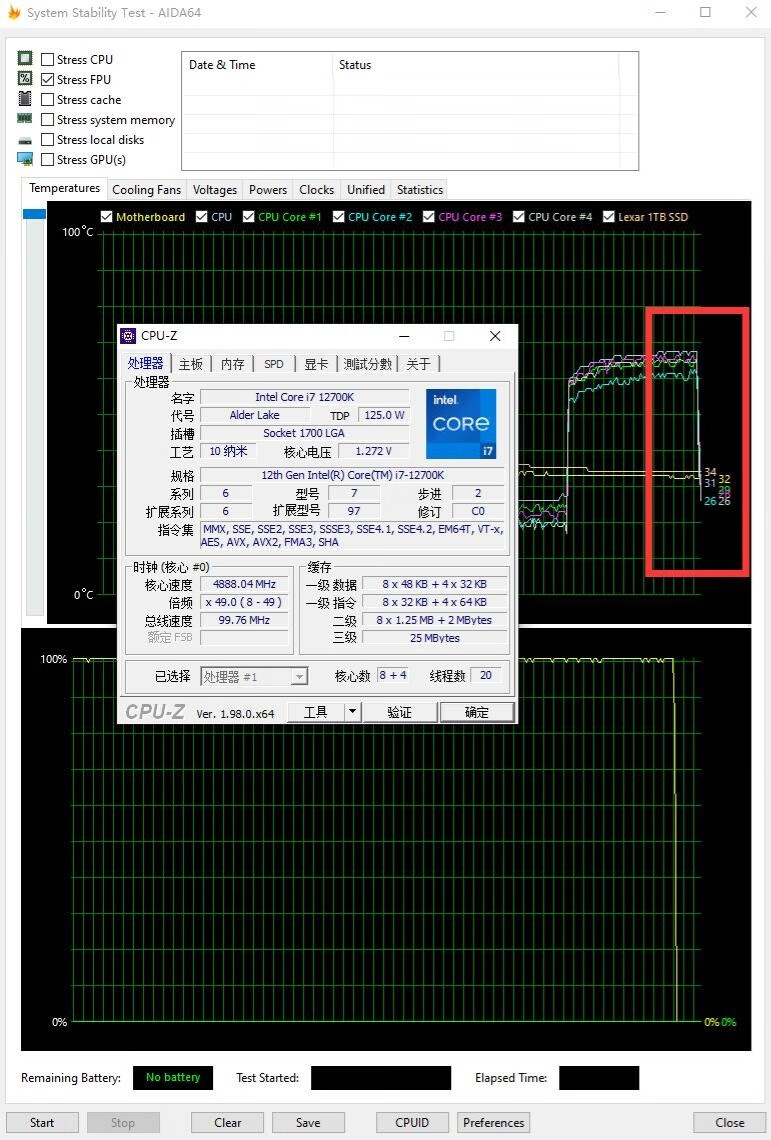
Task: Toggle the CPU Core #2 graph checkbox
Action: 338,217
